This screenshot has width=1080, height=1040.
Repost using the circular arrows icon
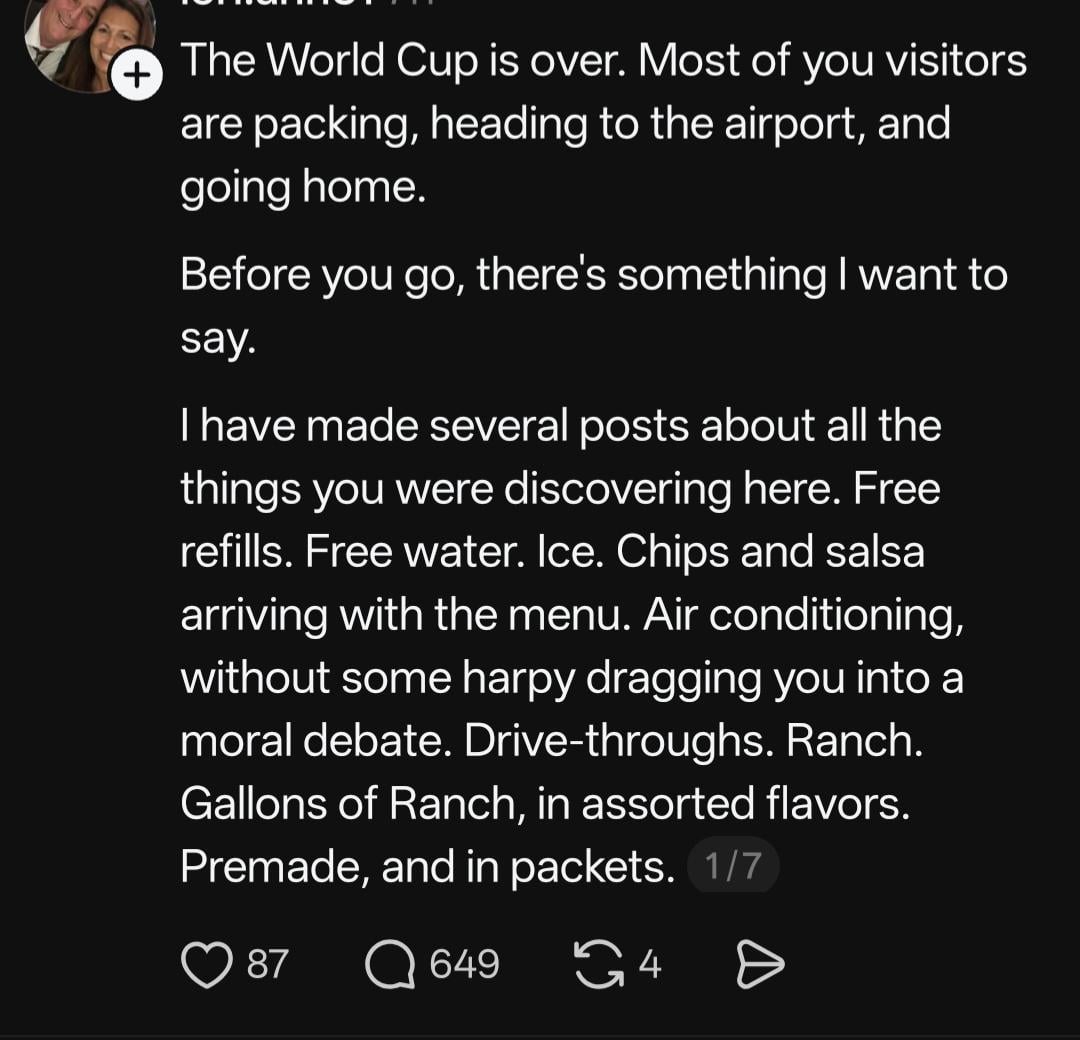point(599,965)
